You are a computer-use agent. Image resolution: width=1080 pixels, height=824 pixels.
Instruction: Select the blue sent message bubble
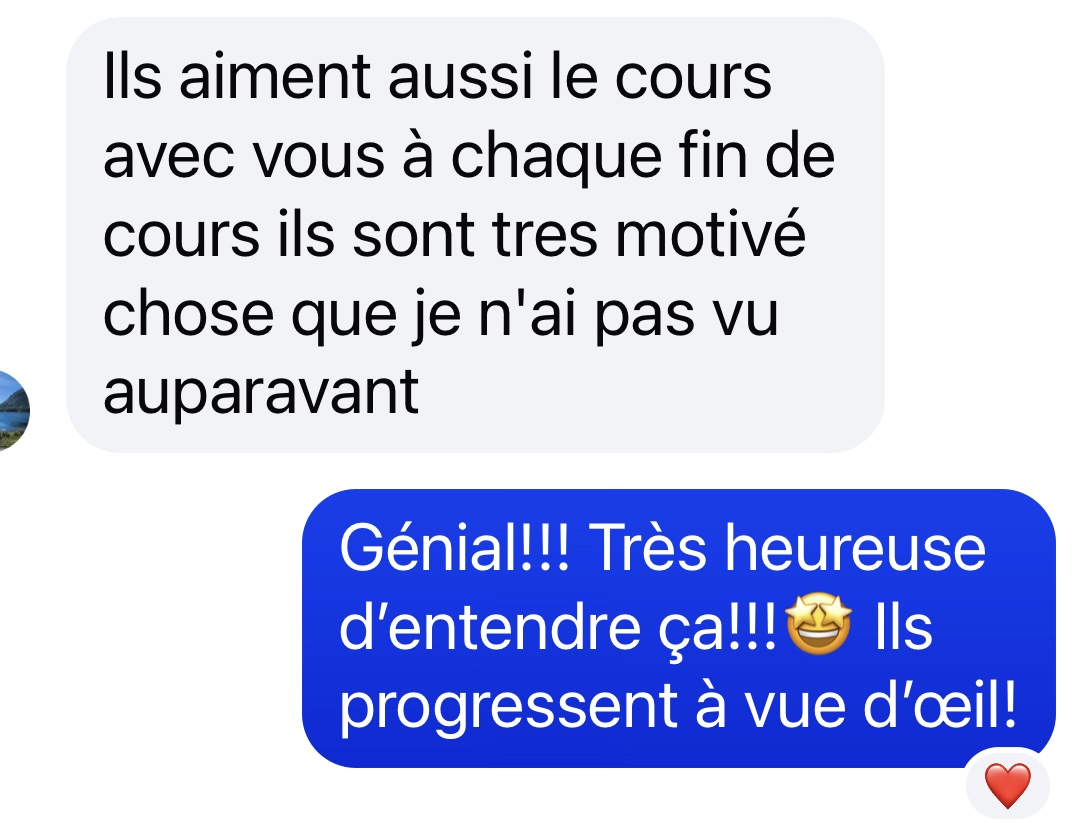tap(678, 628)
